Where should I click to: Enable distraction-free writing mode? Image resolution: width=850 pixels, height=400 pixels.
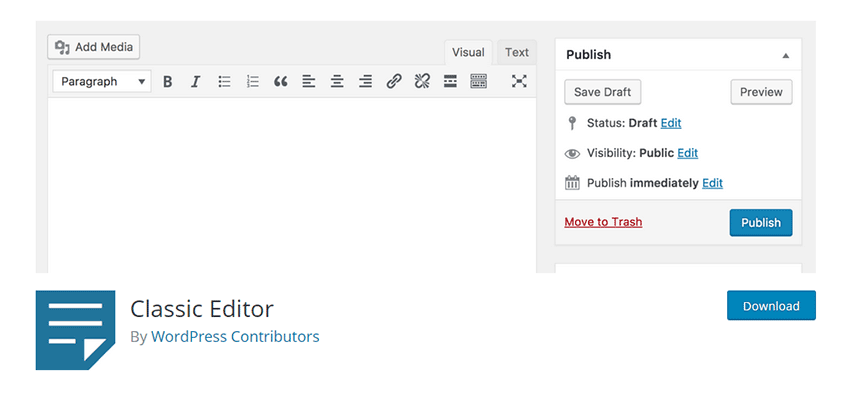point(519,82)
